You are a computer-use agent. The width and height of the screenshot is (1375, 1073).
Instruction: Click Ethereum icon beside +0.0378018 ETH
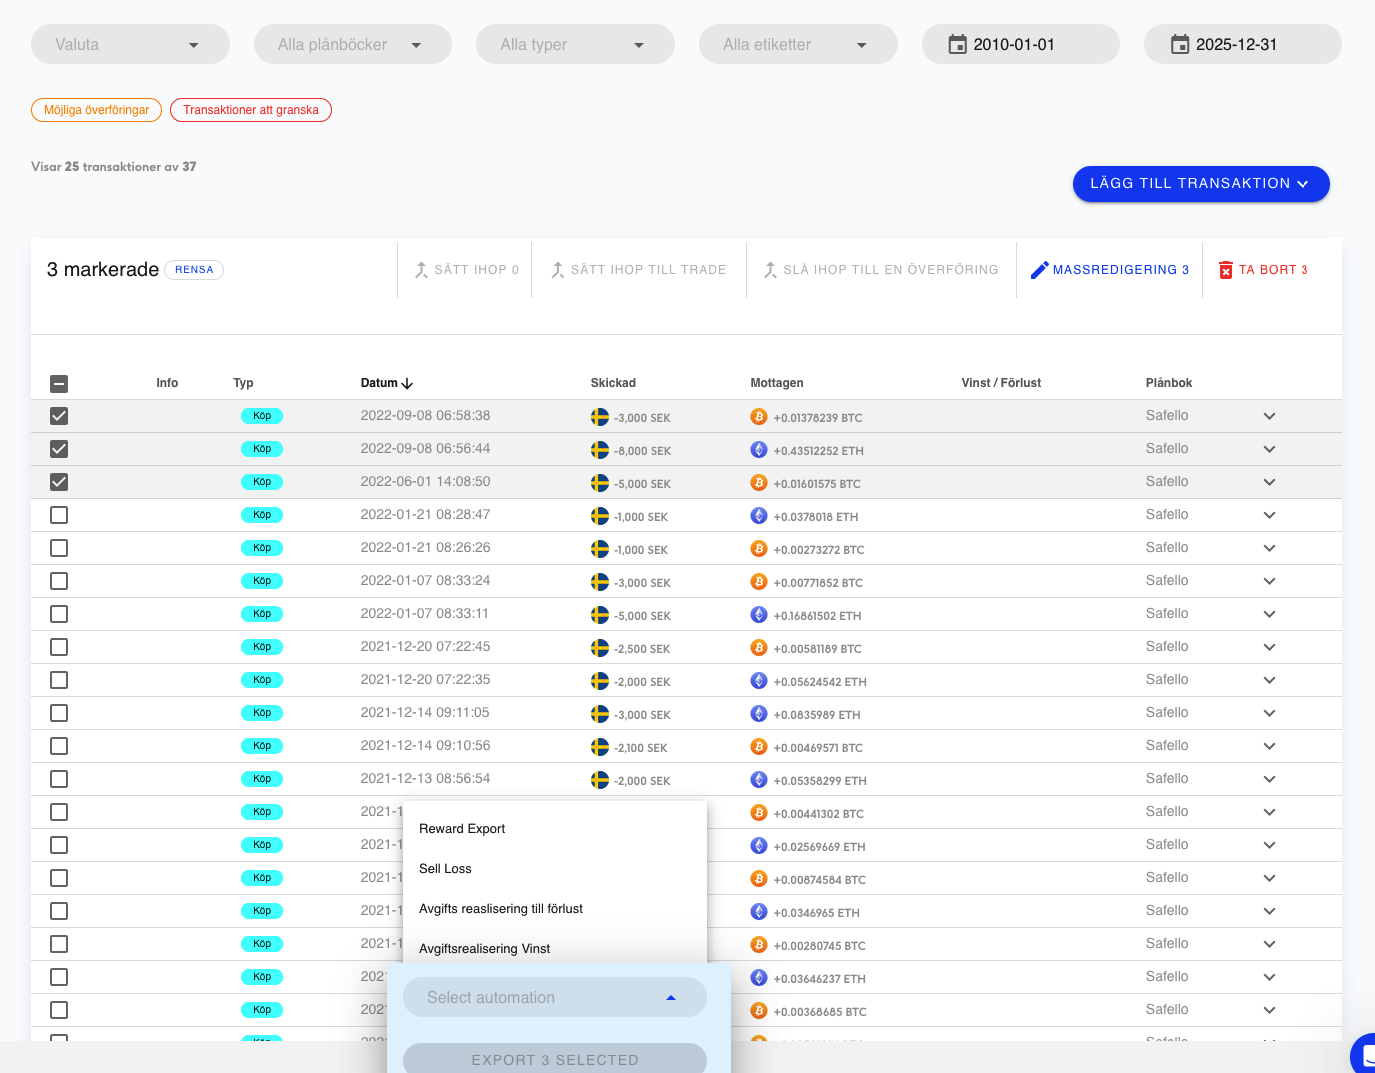tap(759, 516)
